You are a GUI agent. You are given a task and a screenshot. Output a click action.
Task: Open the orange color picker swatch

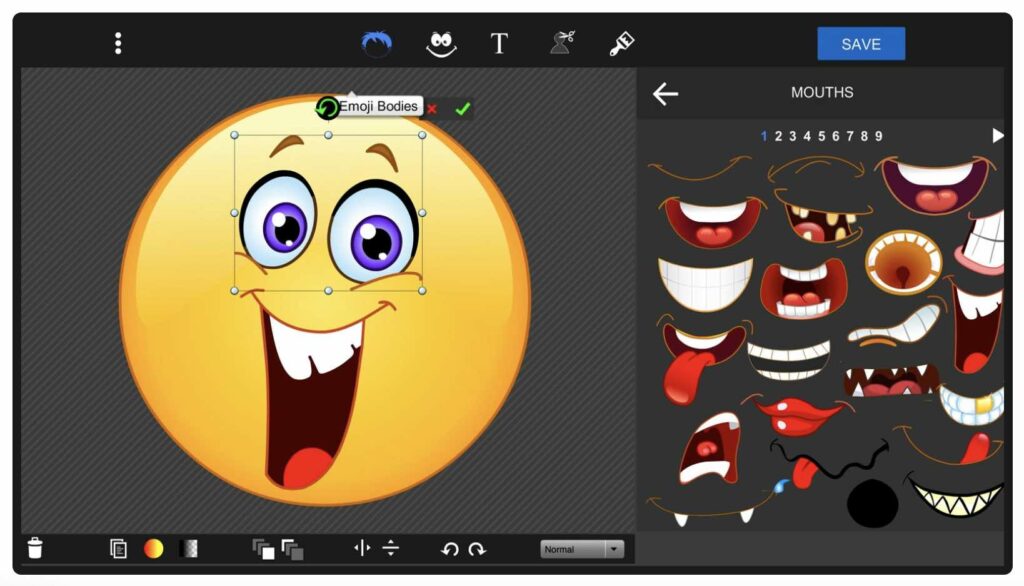click(x=153, y=548)
